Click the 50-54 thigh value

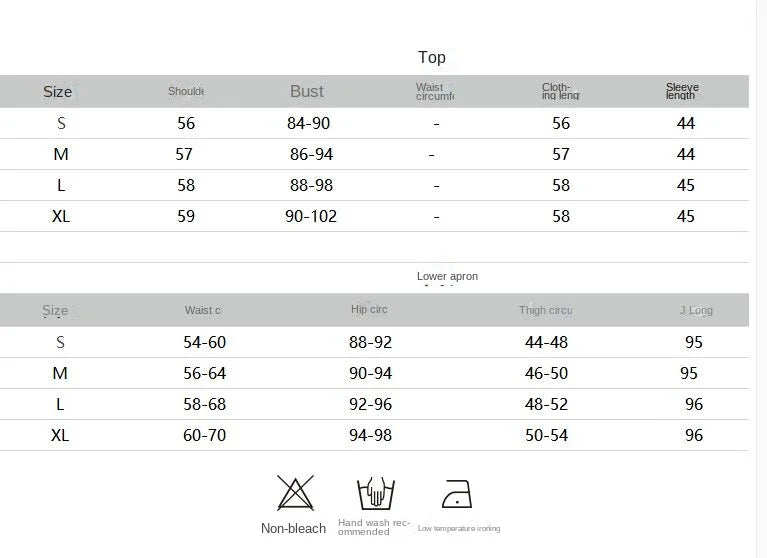(x=546, y=435)
